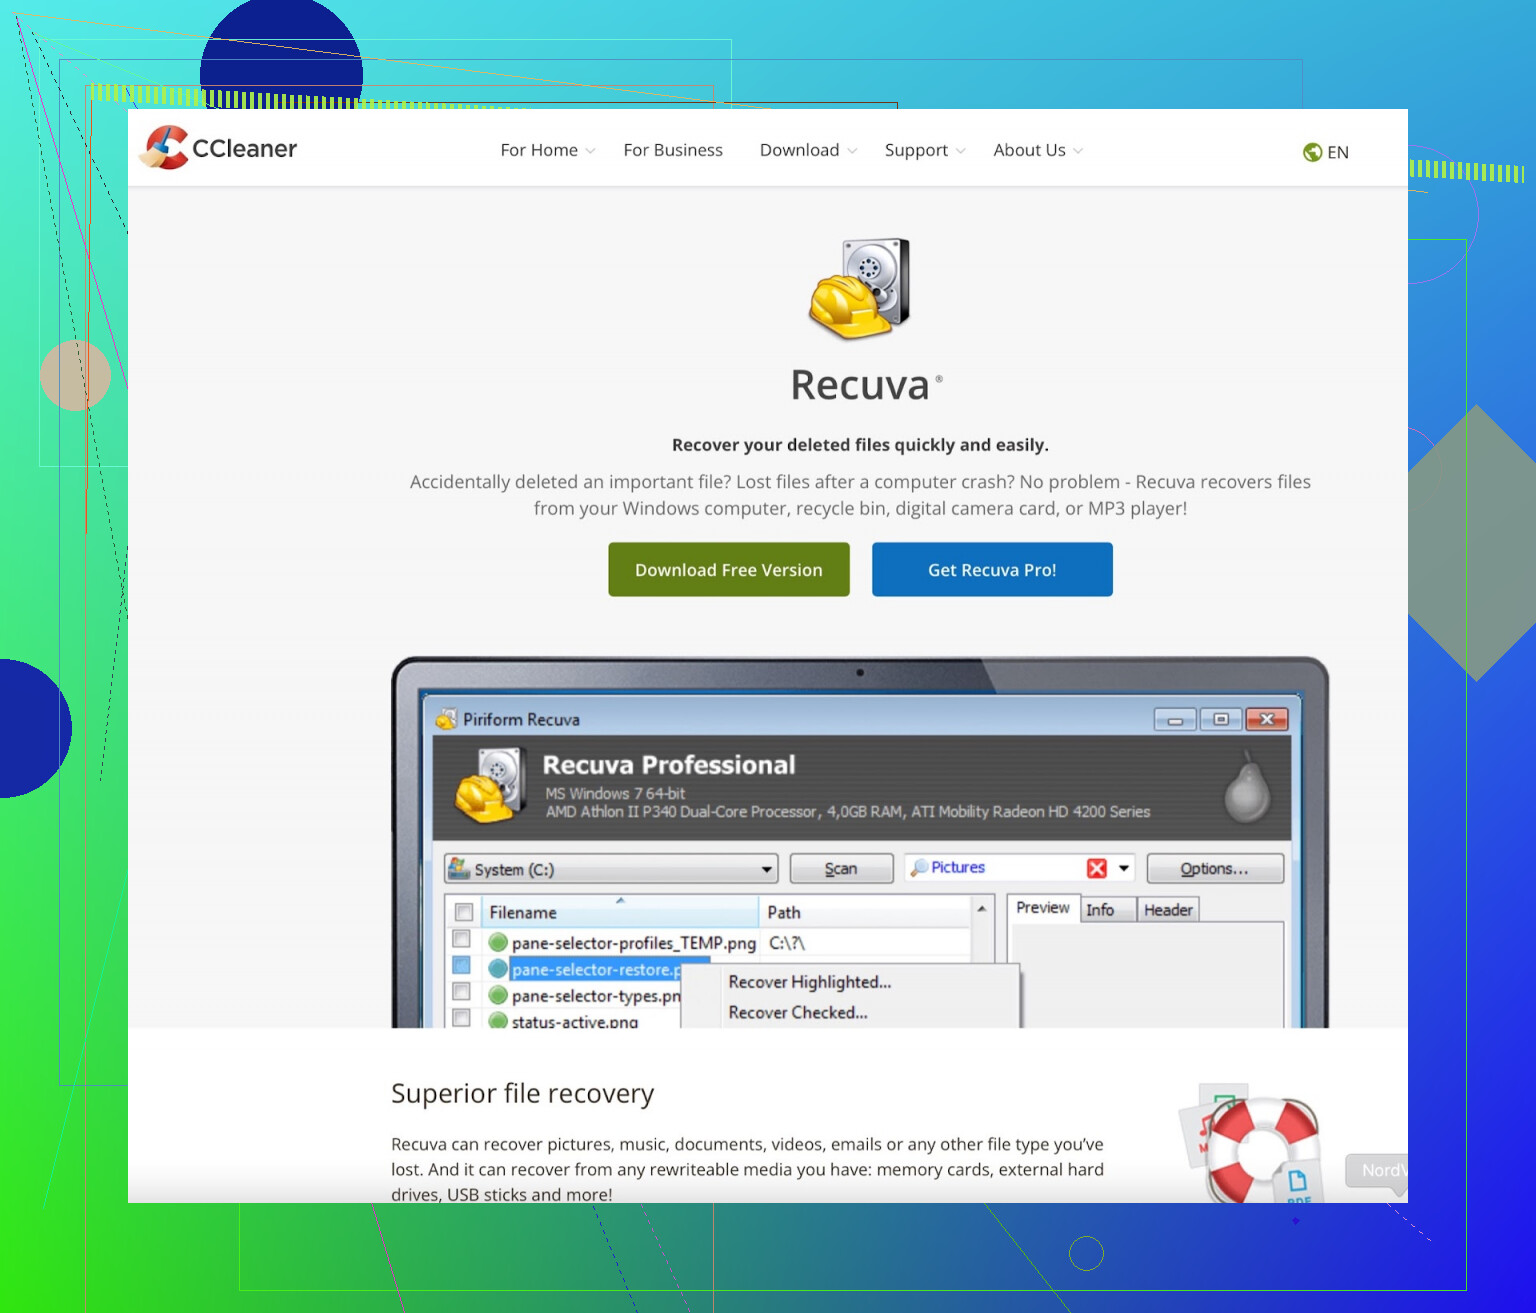This screenshot has height=1313, width=1536.
Task: Click the green status dot for pane-selector-profiles_TEMP.png
Action: click(x=498, y=942)
